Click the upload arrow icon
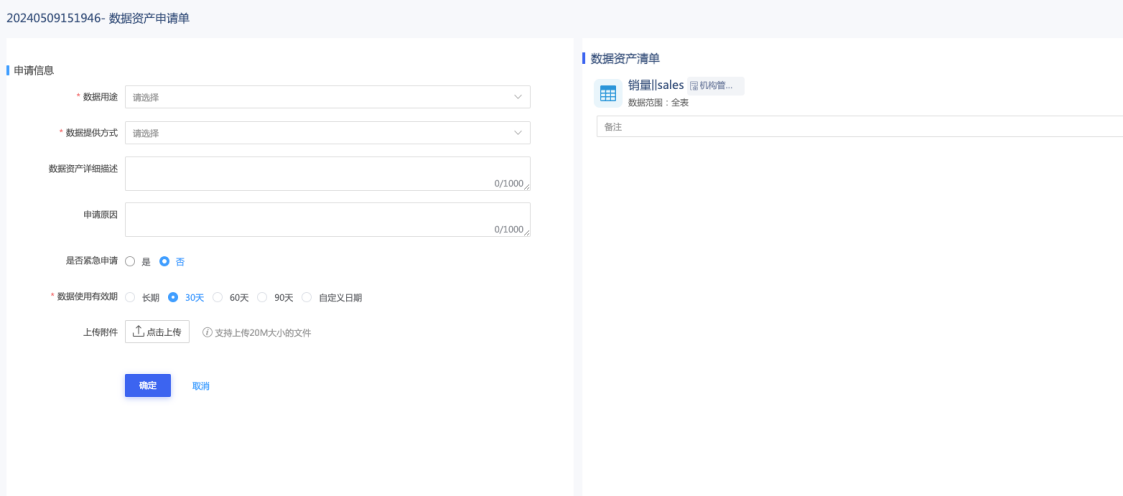Viewport: 1123px width, 496px height. point(139,332)
